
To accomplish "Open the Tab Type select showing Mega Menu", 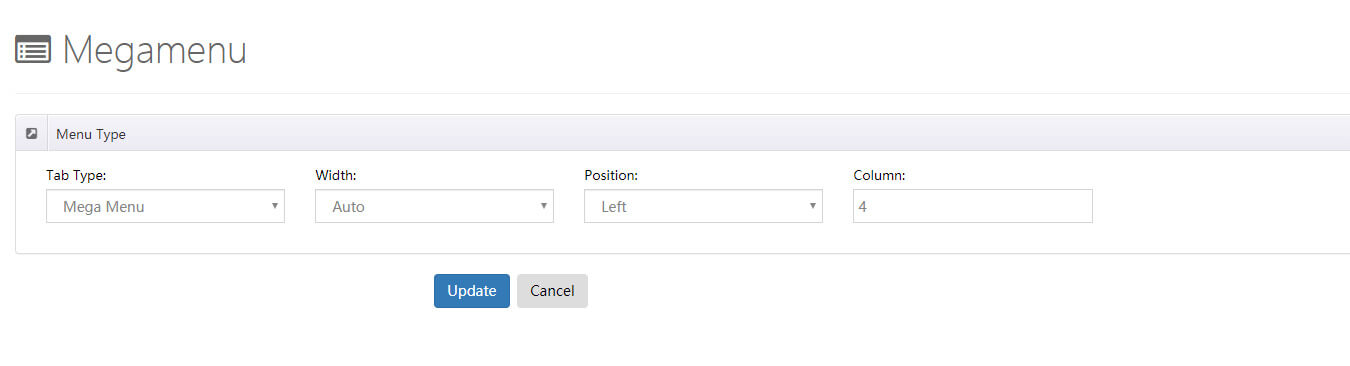I will pos(165,206).
